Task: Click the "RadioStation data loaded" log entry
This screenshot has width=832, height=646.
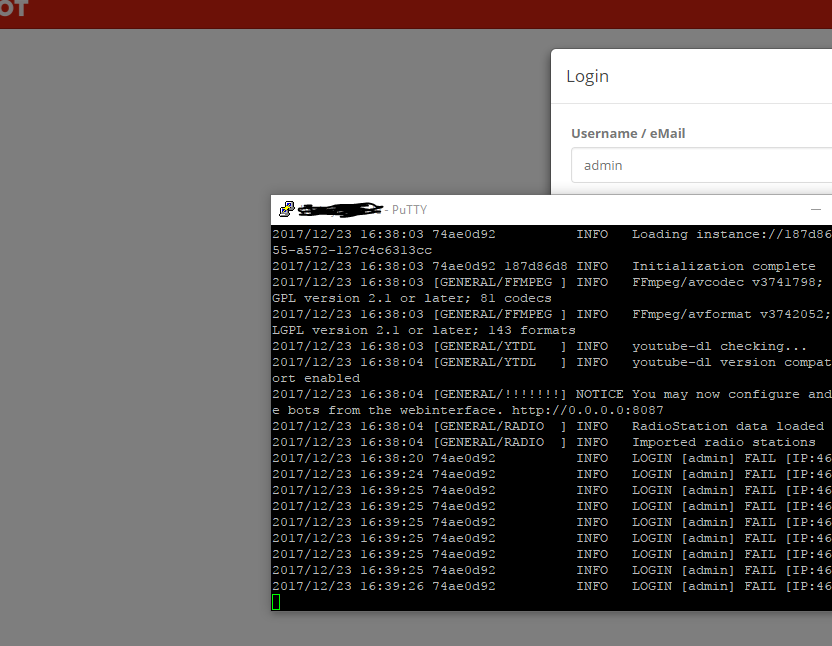Action: click(x=727, y=426)
